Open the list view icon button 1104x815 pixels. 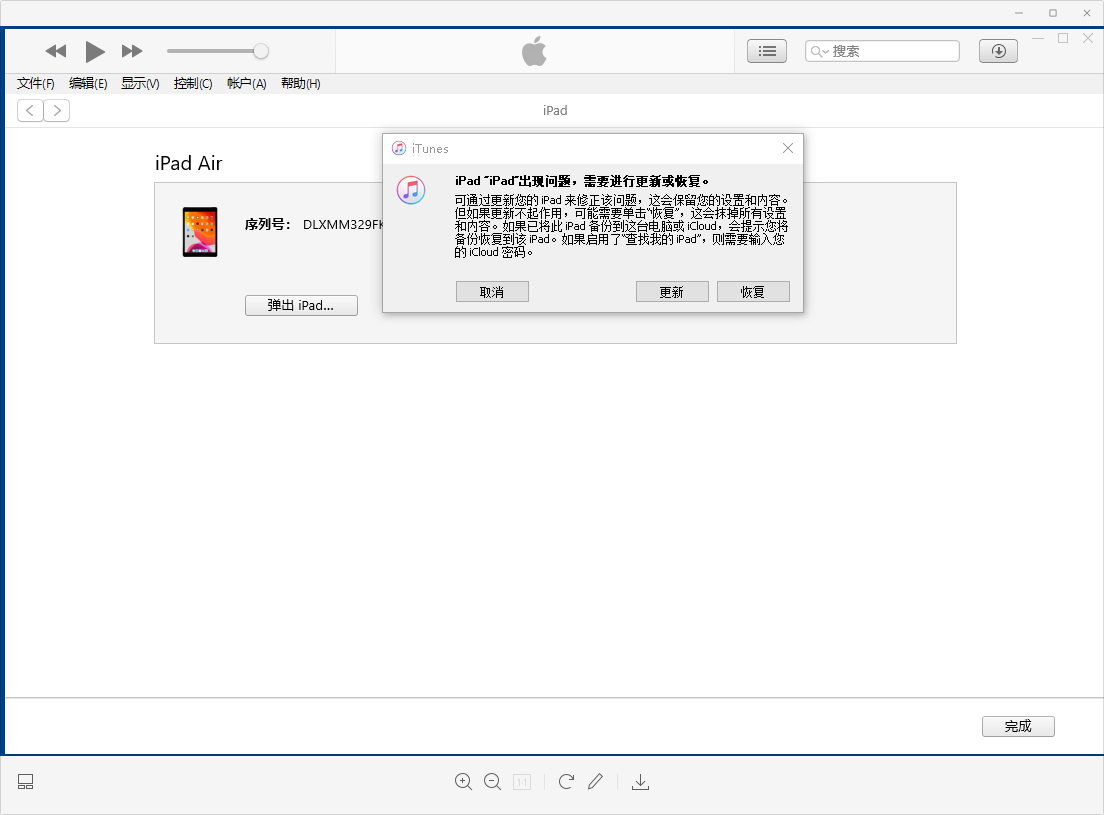pyautogui.click(x=767, y=51)
